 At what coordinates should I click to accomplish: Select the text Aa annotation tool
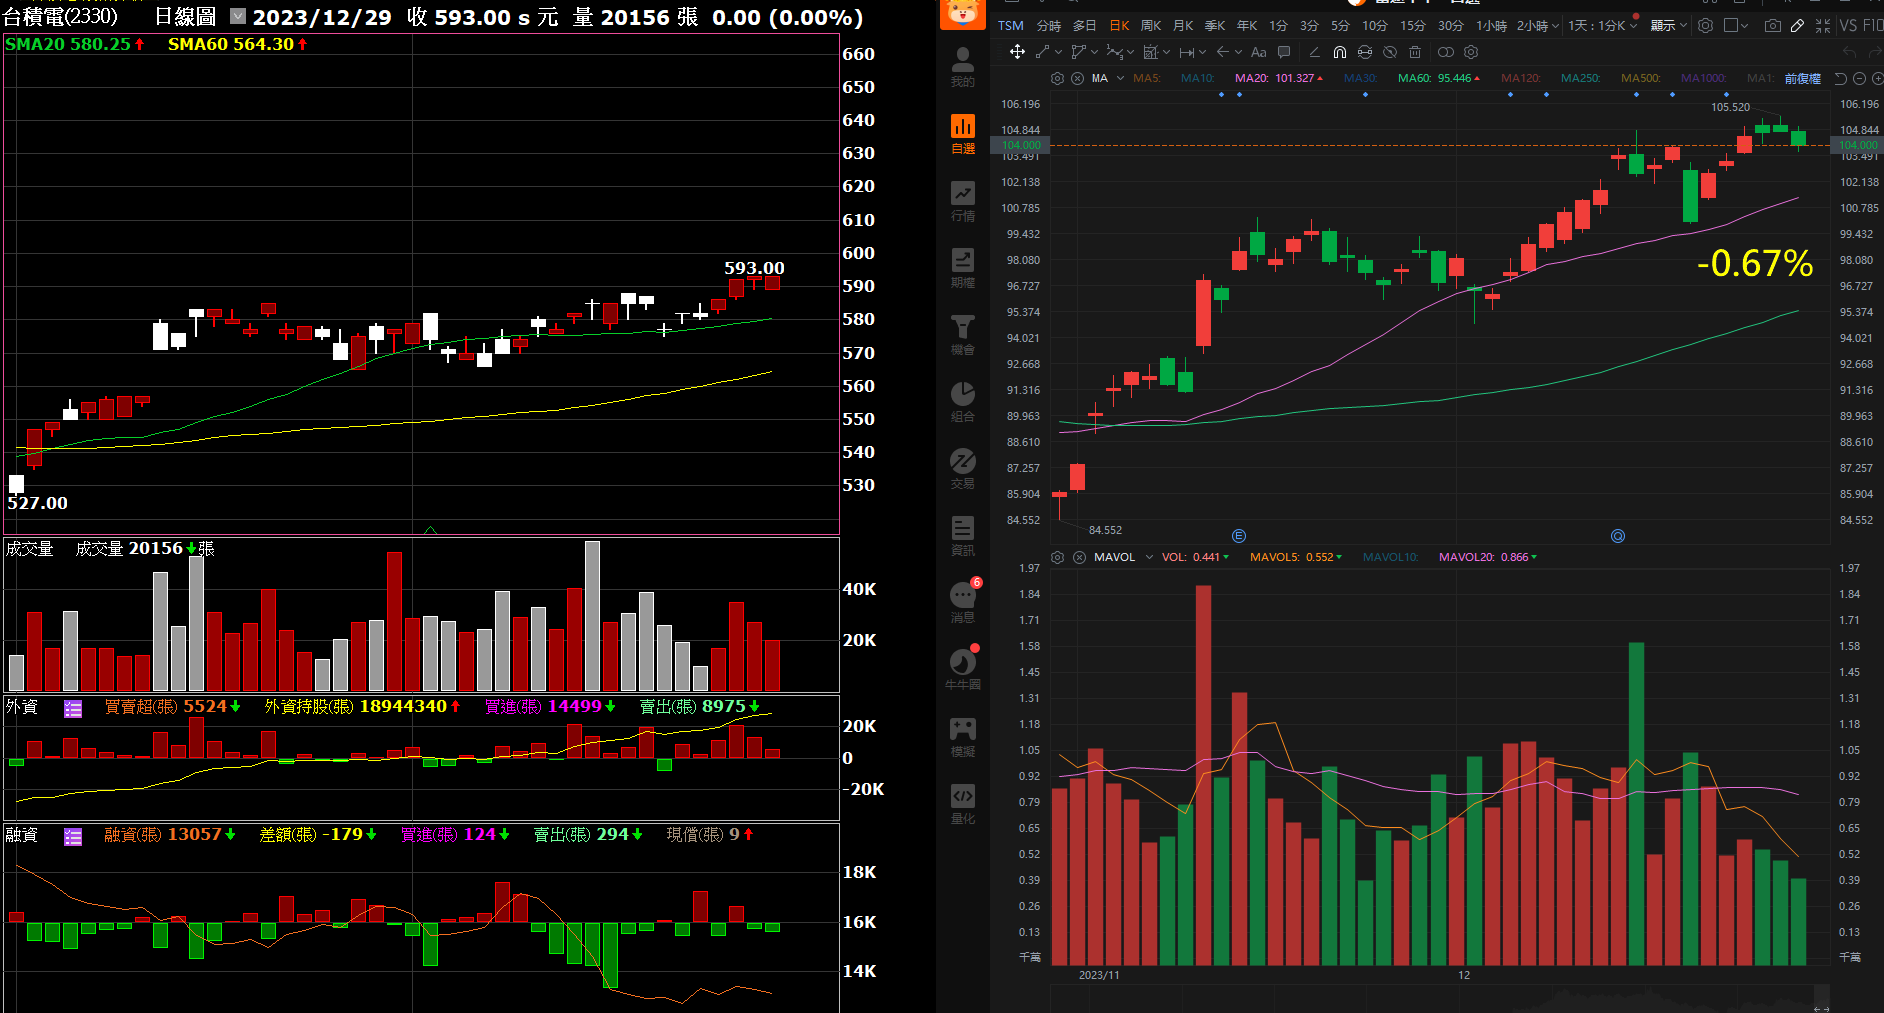click(1259, 52)
